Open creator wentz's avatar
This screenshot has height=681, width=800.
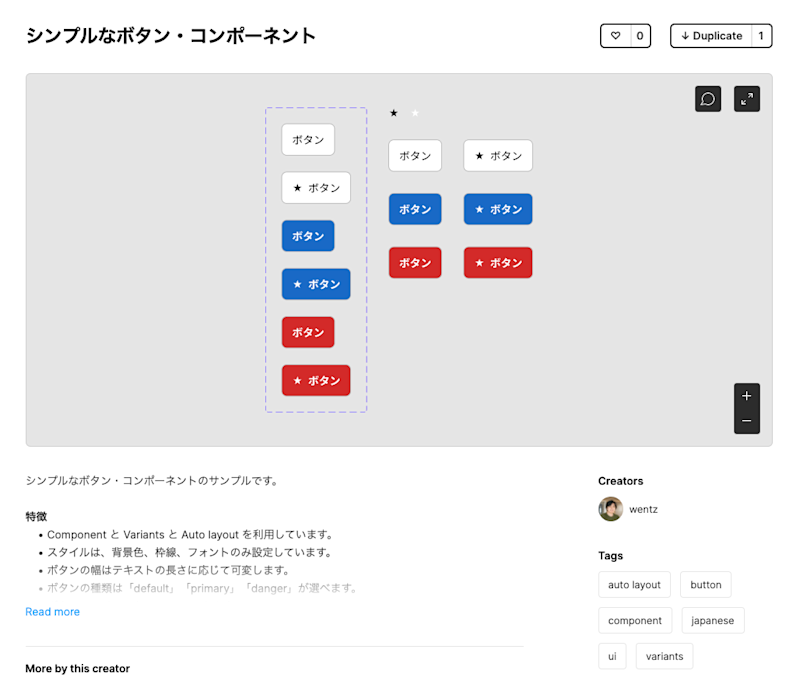pos(611,509)
